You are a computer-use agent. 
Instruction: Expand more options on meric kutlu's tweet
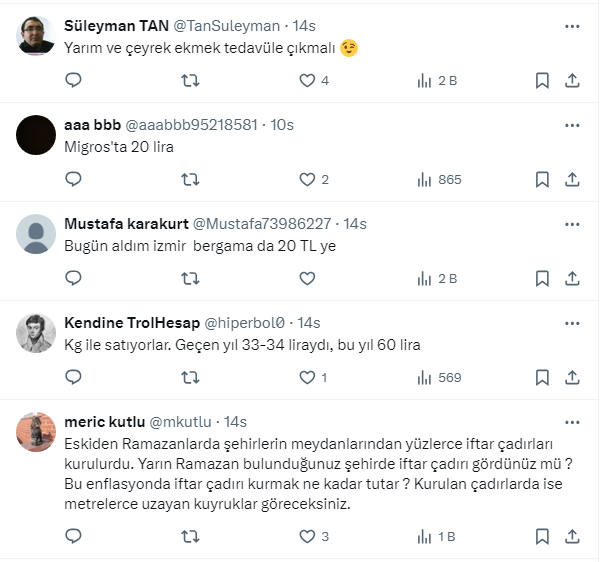572,422
